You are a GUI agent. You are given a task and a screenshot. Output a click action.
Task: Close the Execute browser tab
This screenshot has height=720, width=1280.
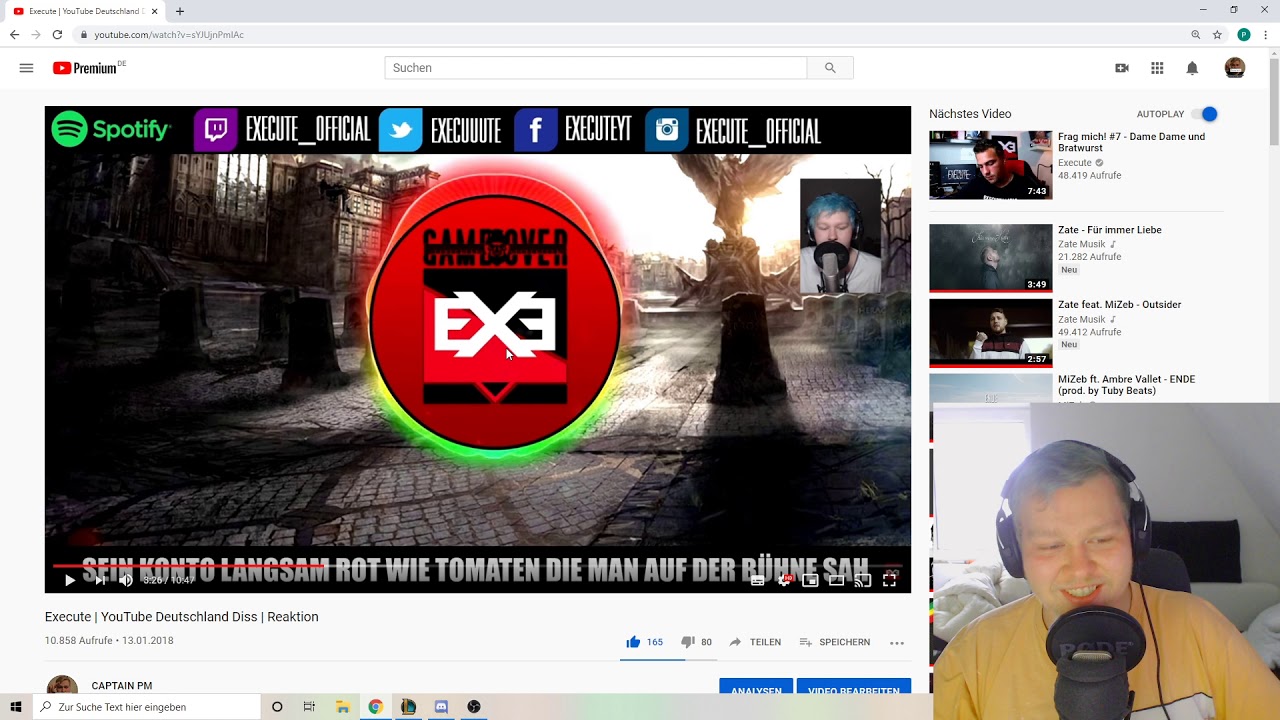tap(155, 11)
